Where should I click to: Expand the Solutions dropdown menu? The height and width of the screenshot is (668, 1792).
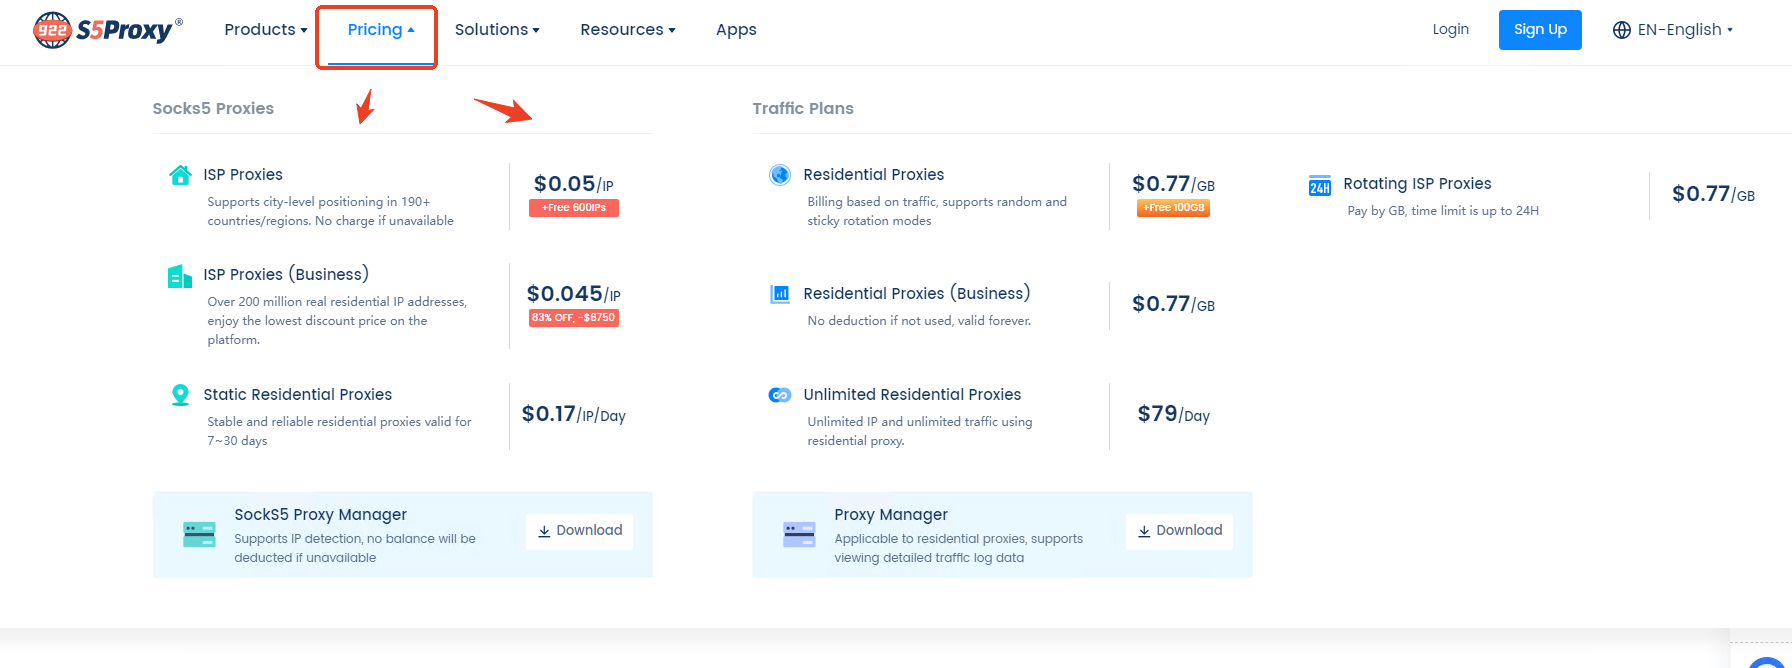pos(497,30)
